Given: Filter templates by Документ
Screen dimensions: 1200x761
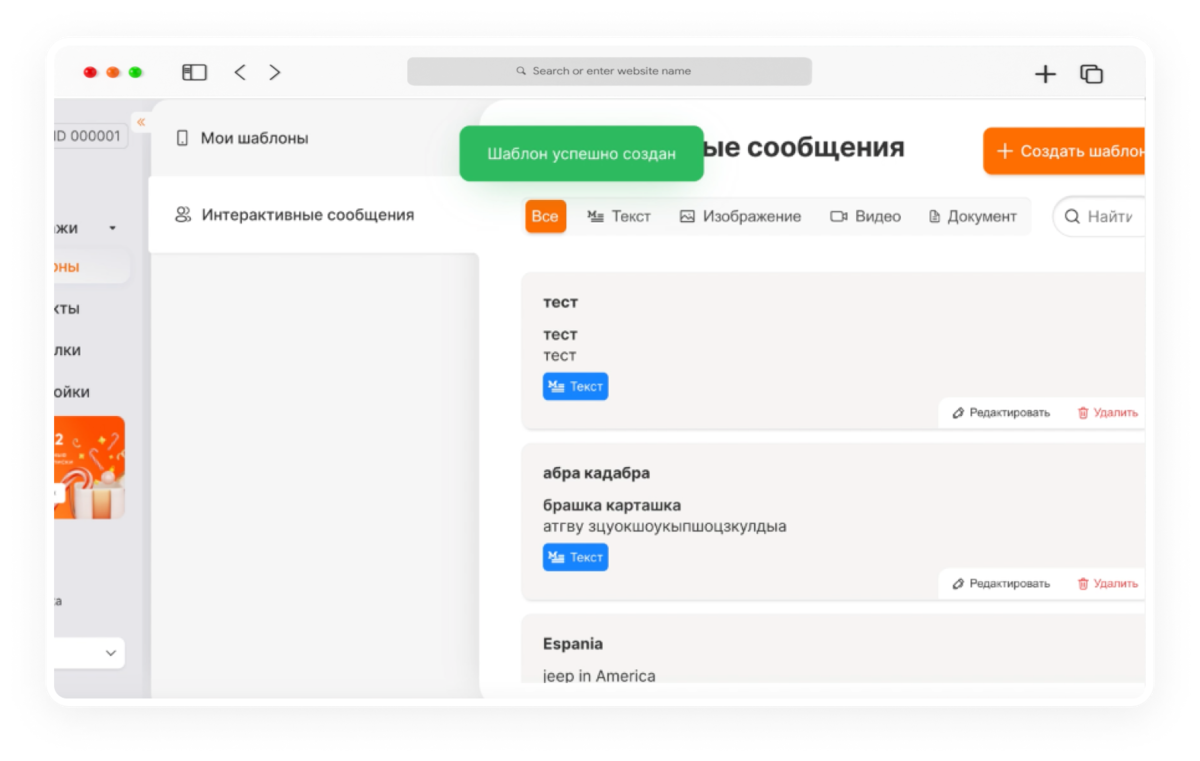Looking at the screenshot, I should pyautogui.click(x=972, y=216).
